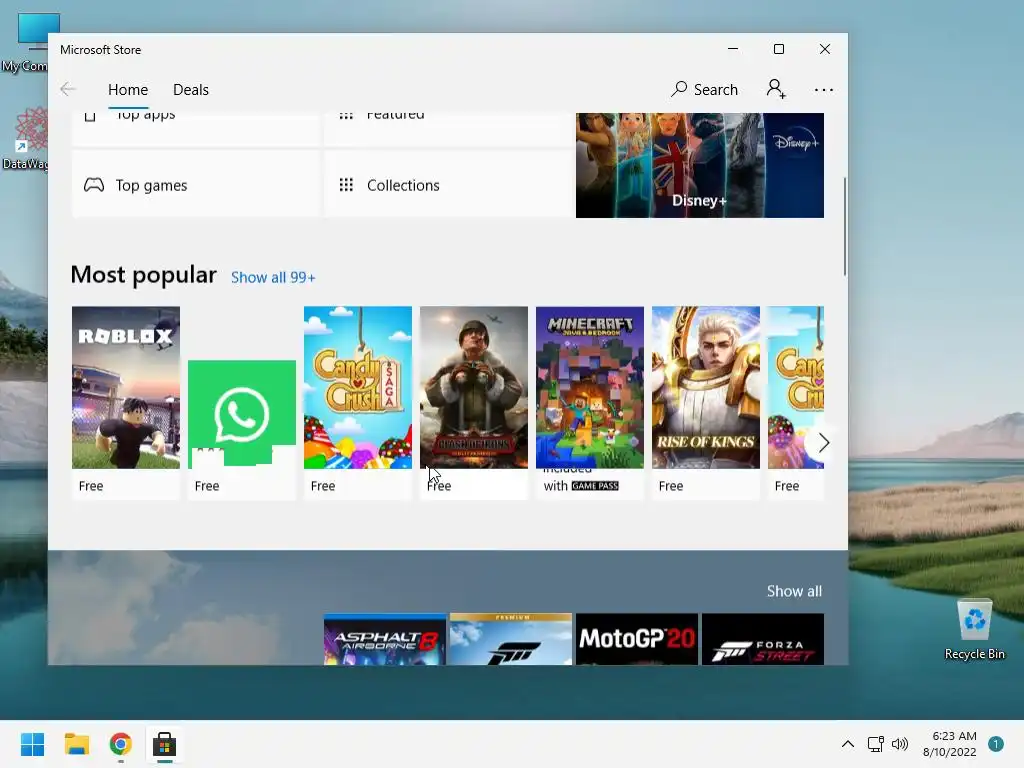Viewport: 1024px width, 768px height.
Task: Launch Google Chrome from the taskbar
Action: click(x=120, y=744)
